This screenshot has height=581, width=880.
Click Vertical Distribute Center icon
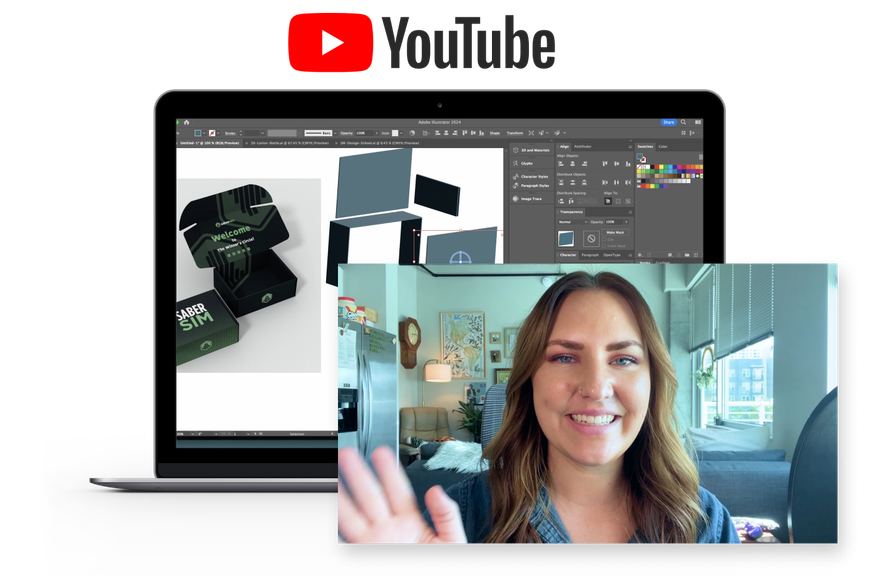[572, 182]
